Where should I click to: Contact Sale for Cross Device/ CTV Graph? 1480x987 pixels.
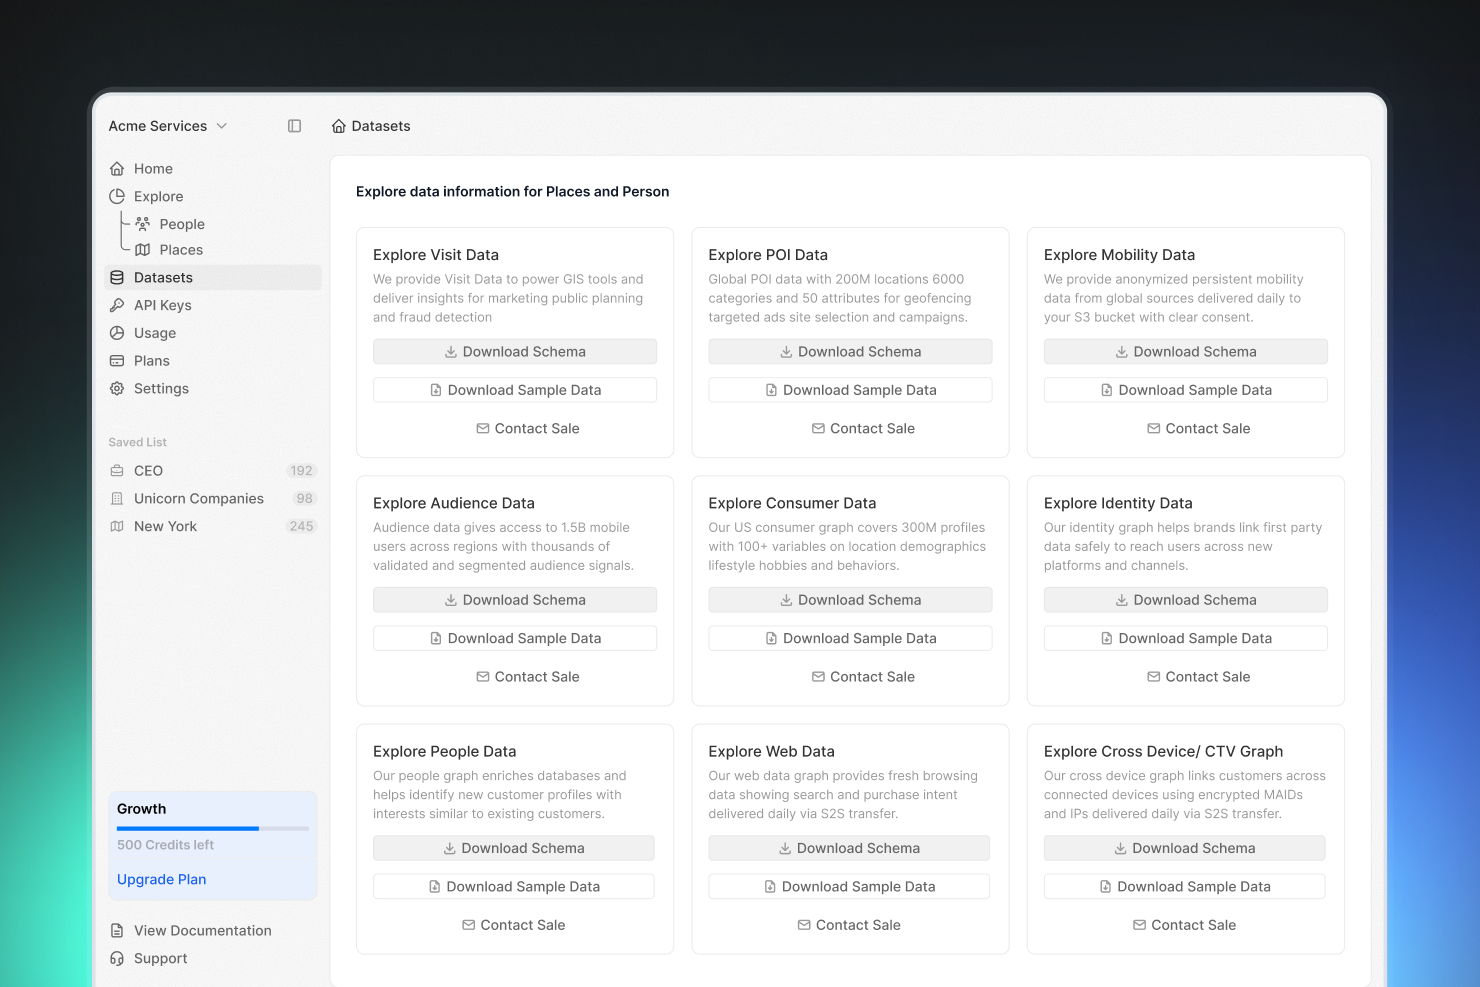click(1185, 925)
